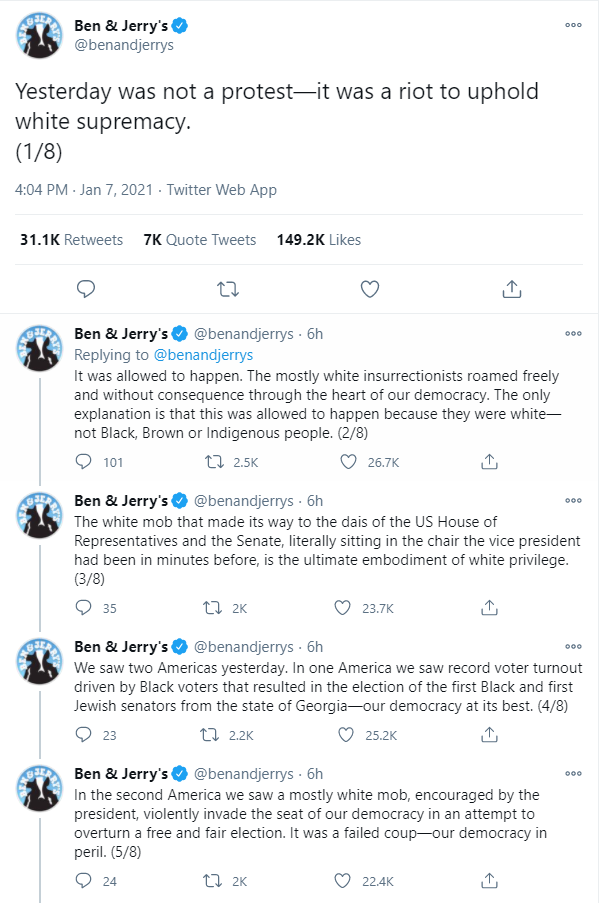
Task: View the 31.1K Retweets list
Action: (x=71, y=240)
